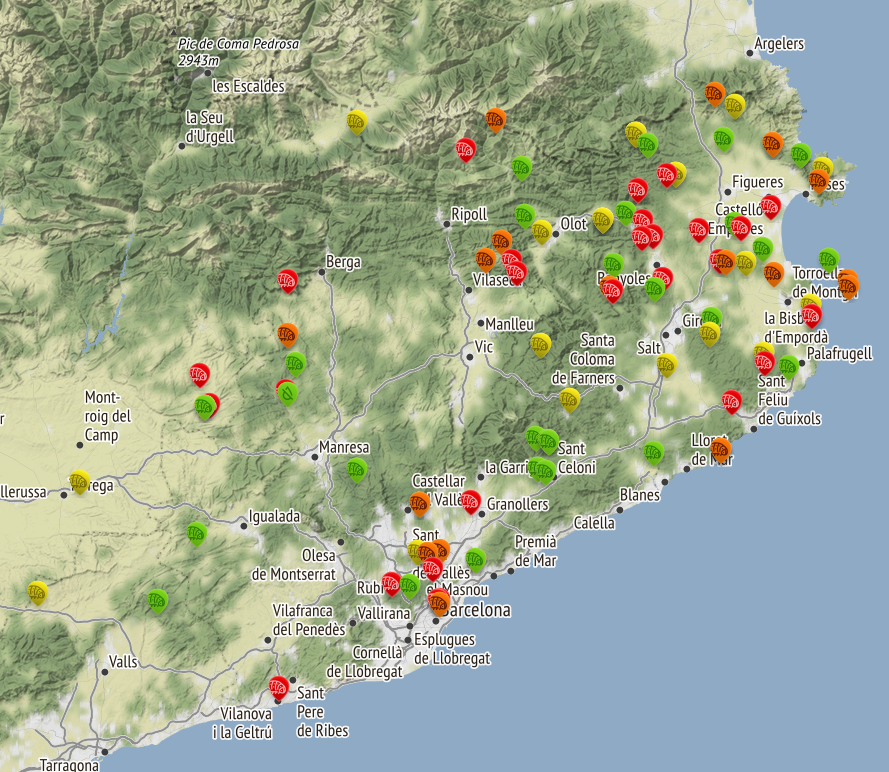Select the green marker above Torroella de Montgrí
This screenshot has width=889, height=772.
click(828, 258)
